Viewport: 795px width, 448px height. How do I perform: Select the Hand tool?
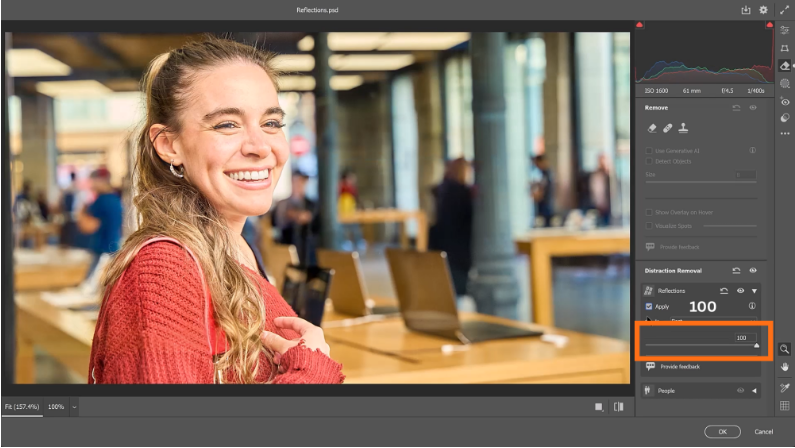point(785,367)
